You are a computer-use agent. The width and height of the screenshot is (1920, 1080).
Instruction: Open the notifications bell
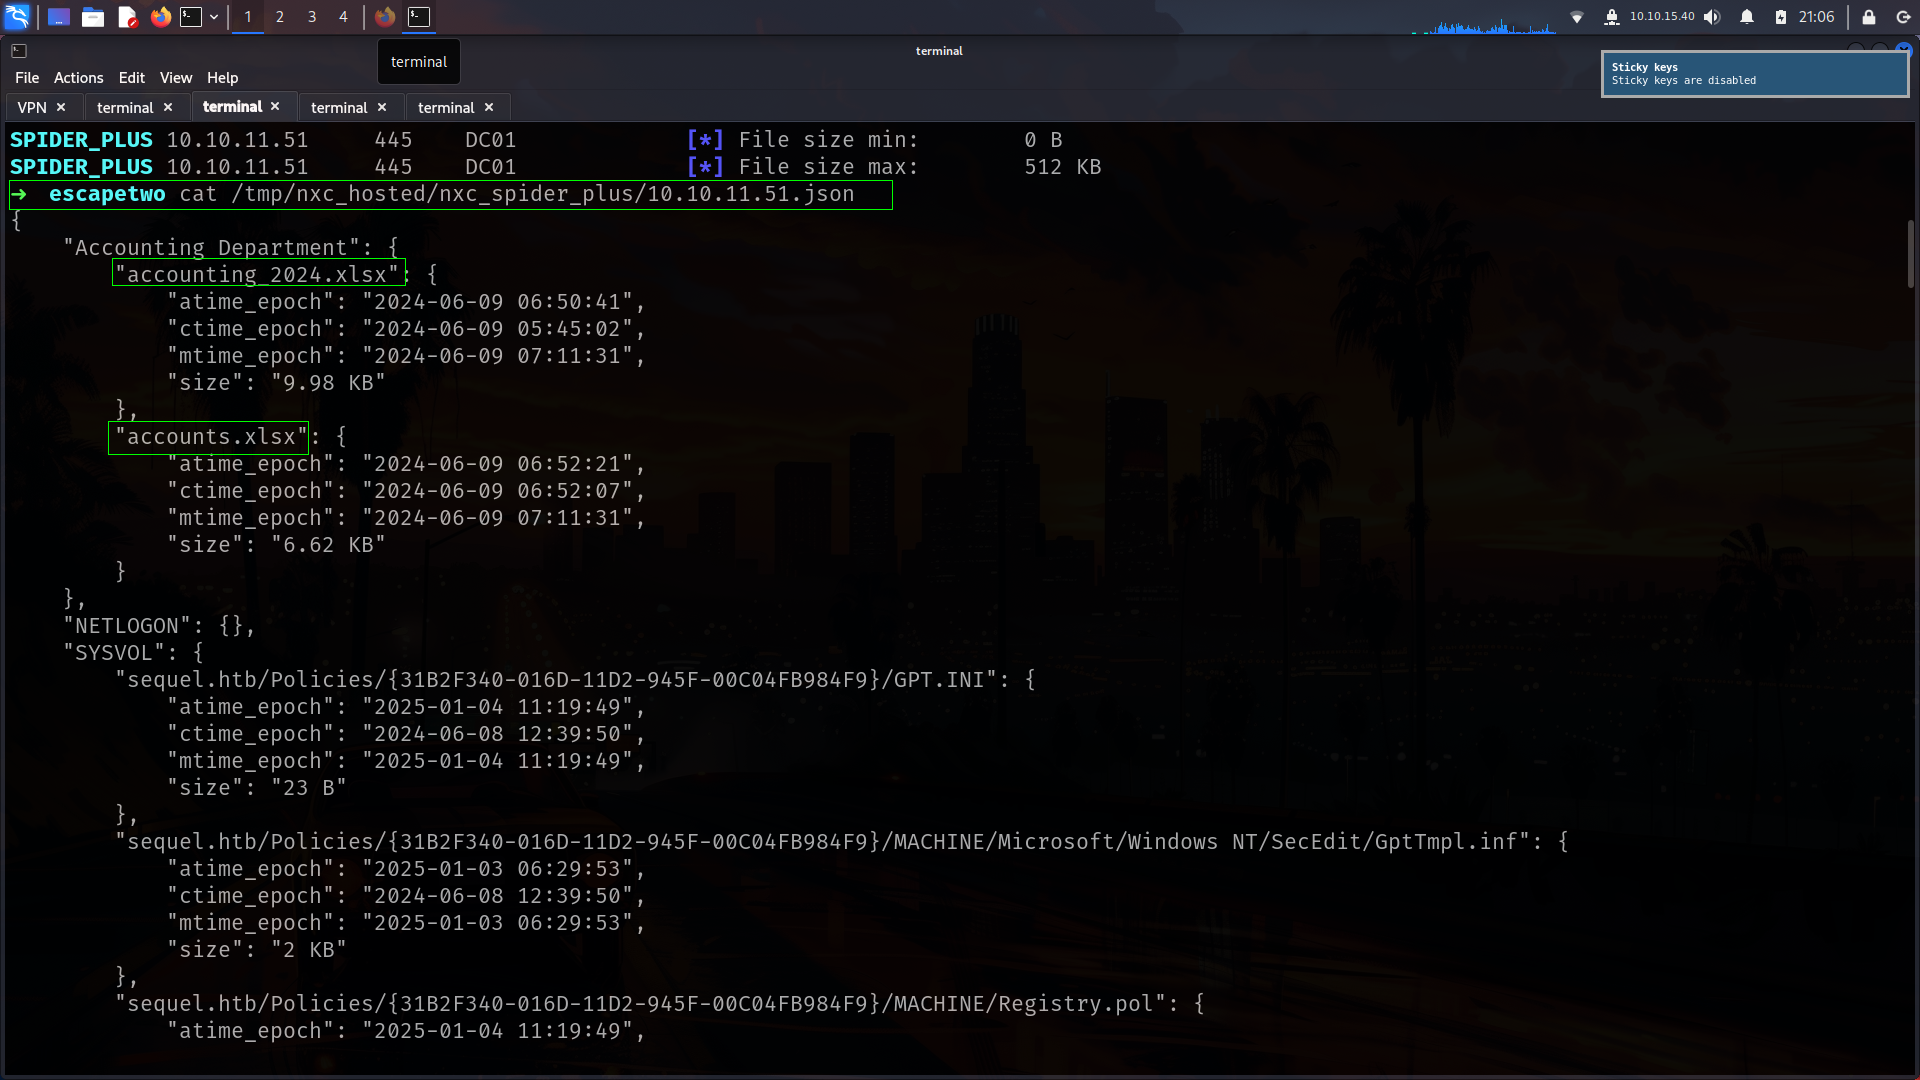pyautogui.click(x=1747, y=17)
